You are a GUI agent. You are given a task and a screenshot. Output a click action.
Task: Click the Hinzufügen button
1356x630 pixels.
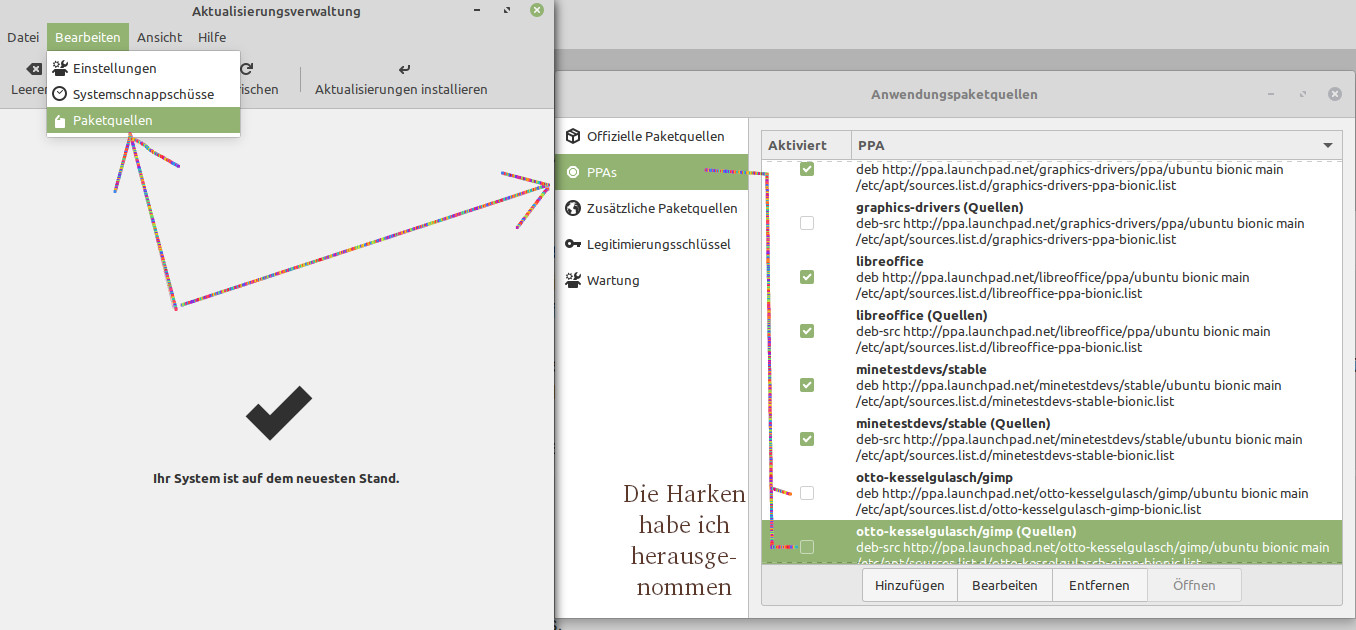909,585
